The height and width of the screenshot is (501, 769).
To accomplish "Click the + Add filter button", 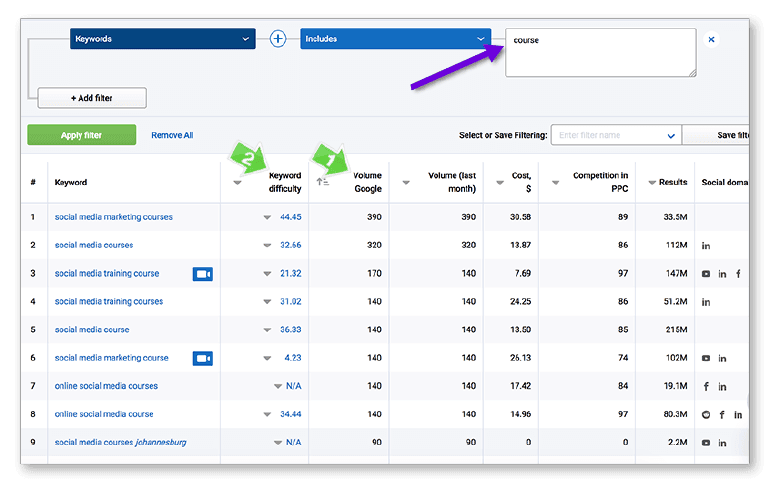I will (92, 98).
